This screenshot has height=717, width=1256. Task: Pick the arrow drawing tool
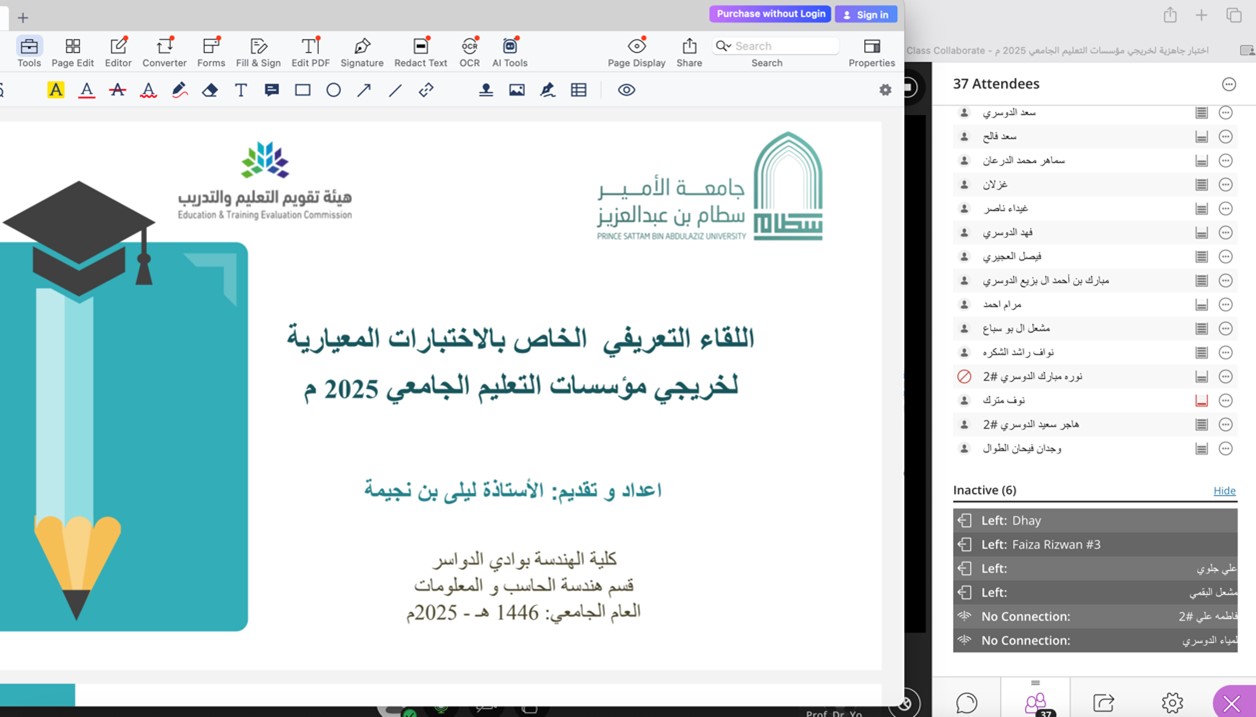pyautogui.click(x=364, y=90)
